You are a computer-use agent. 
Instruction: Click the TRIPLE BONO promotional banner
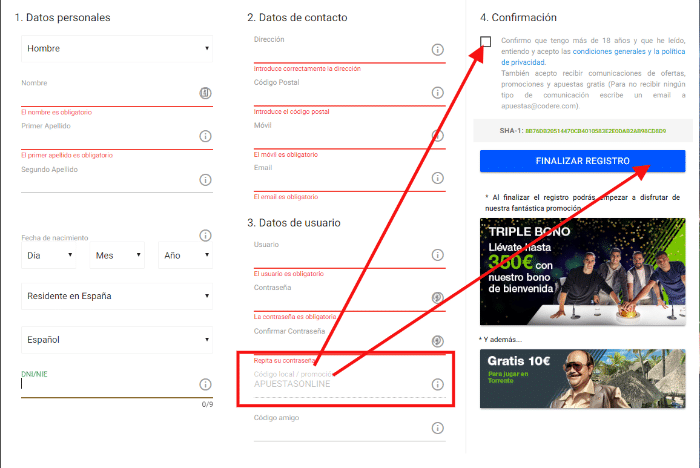coord(583,272)
